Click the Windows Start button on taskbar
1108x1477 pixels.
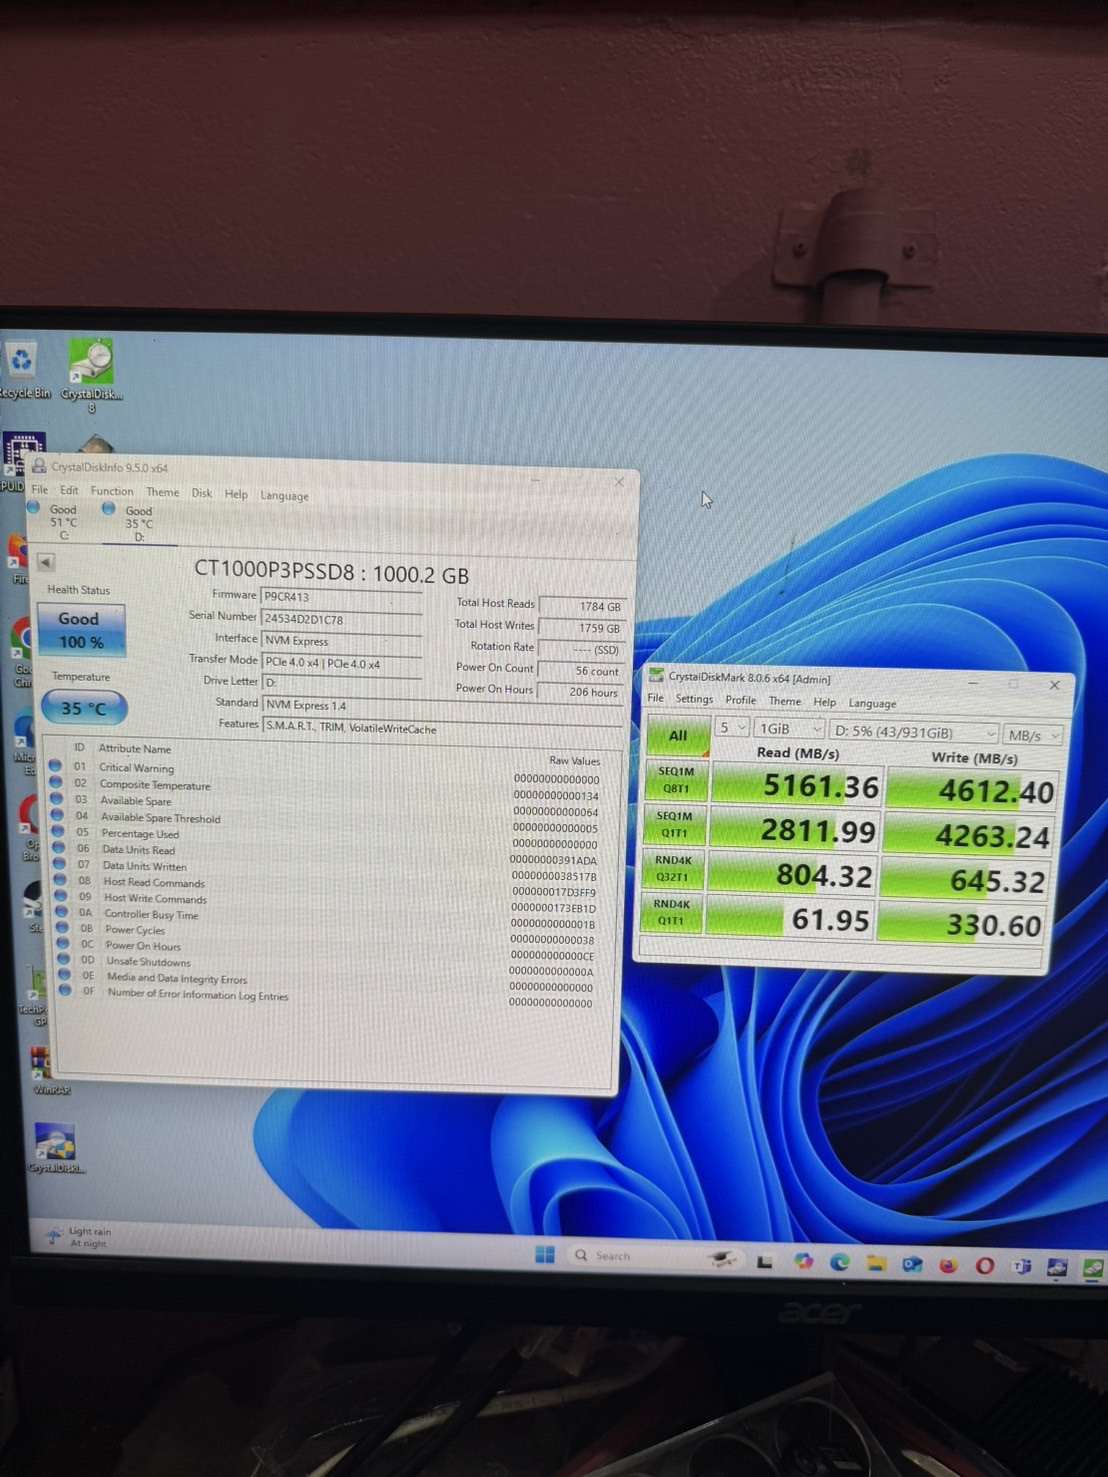click(x=545, y=1255)
